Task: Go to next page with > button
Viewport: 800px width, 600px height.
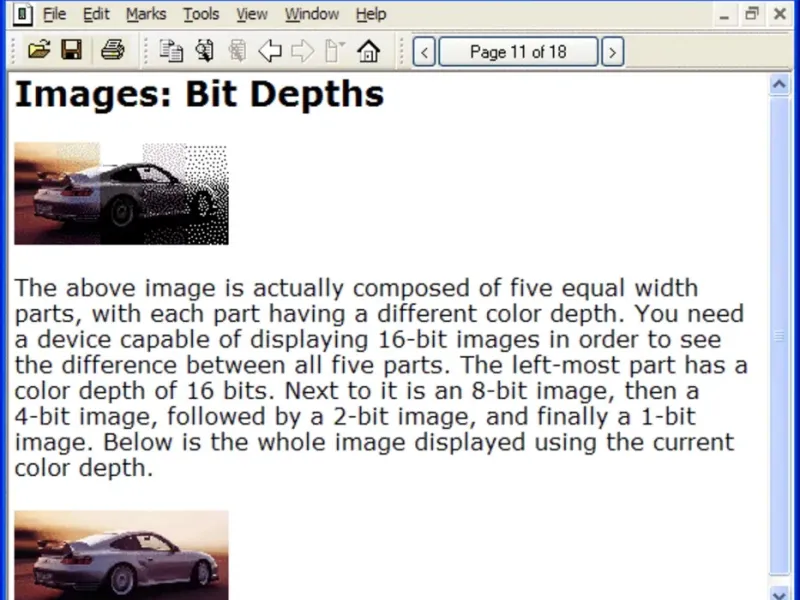Action: (612, 52)
